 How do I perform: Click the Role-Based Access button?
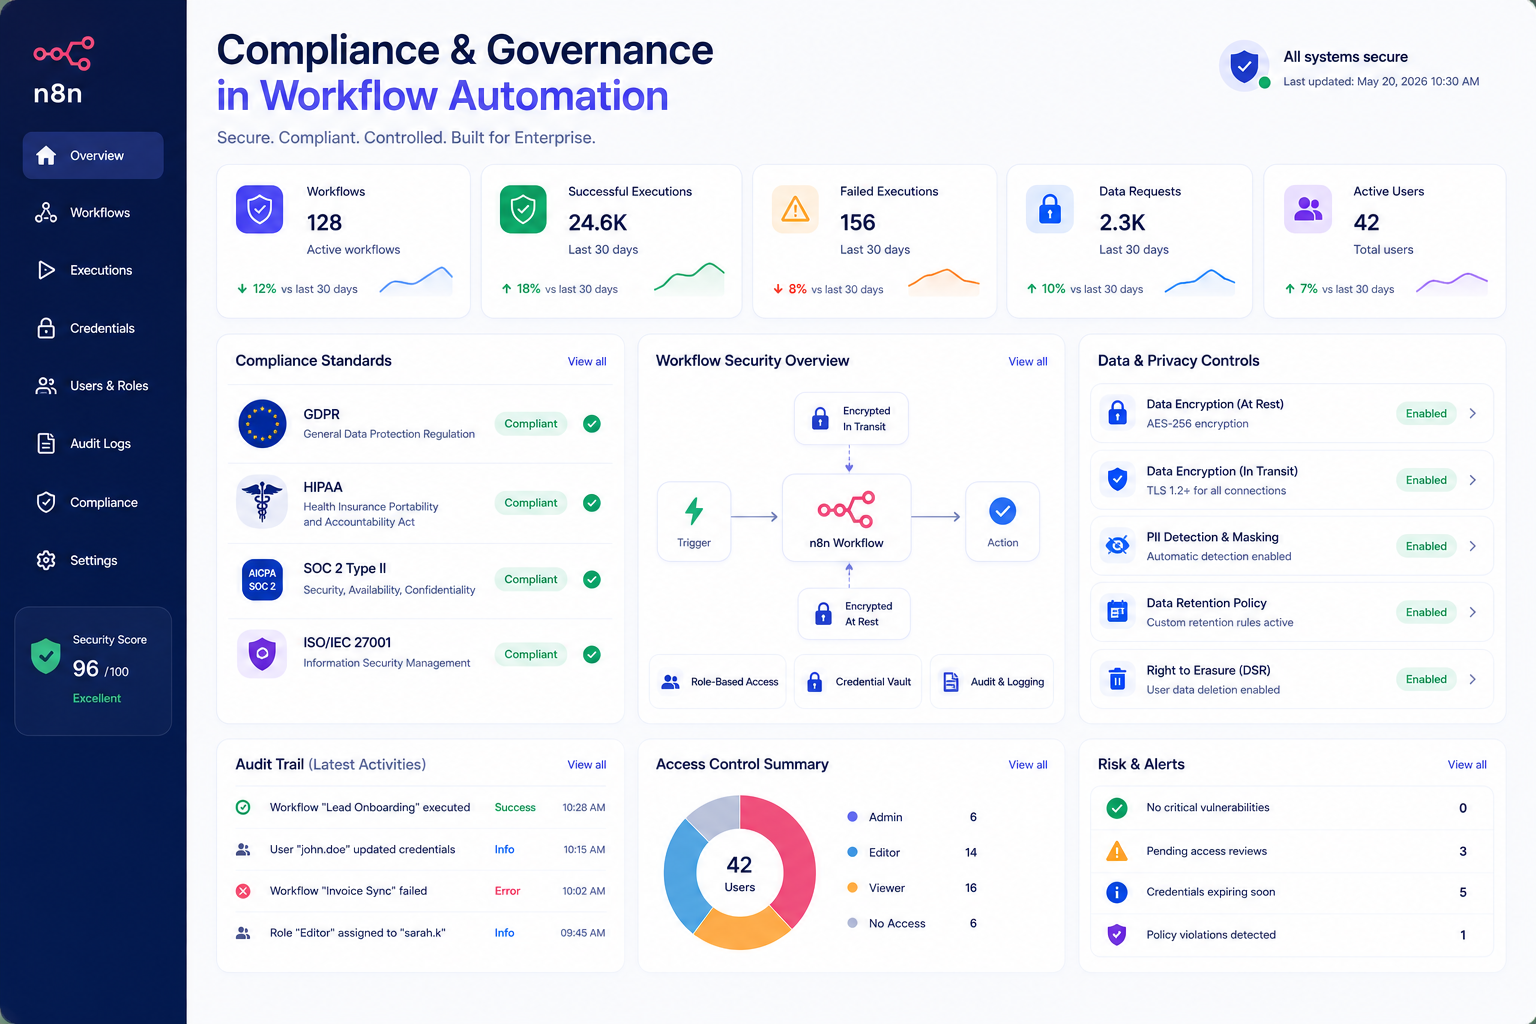(x=718, y=682)
